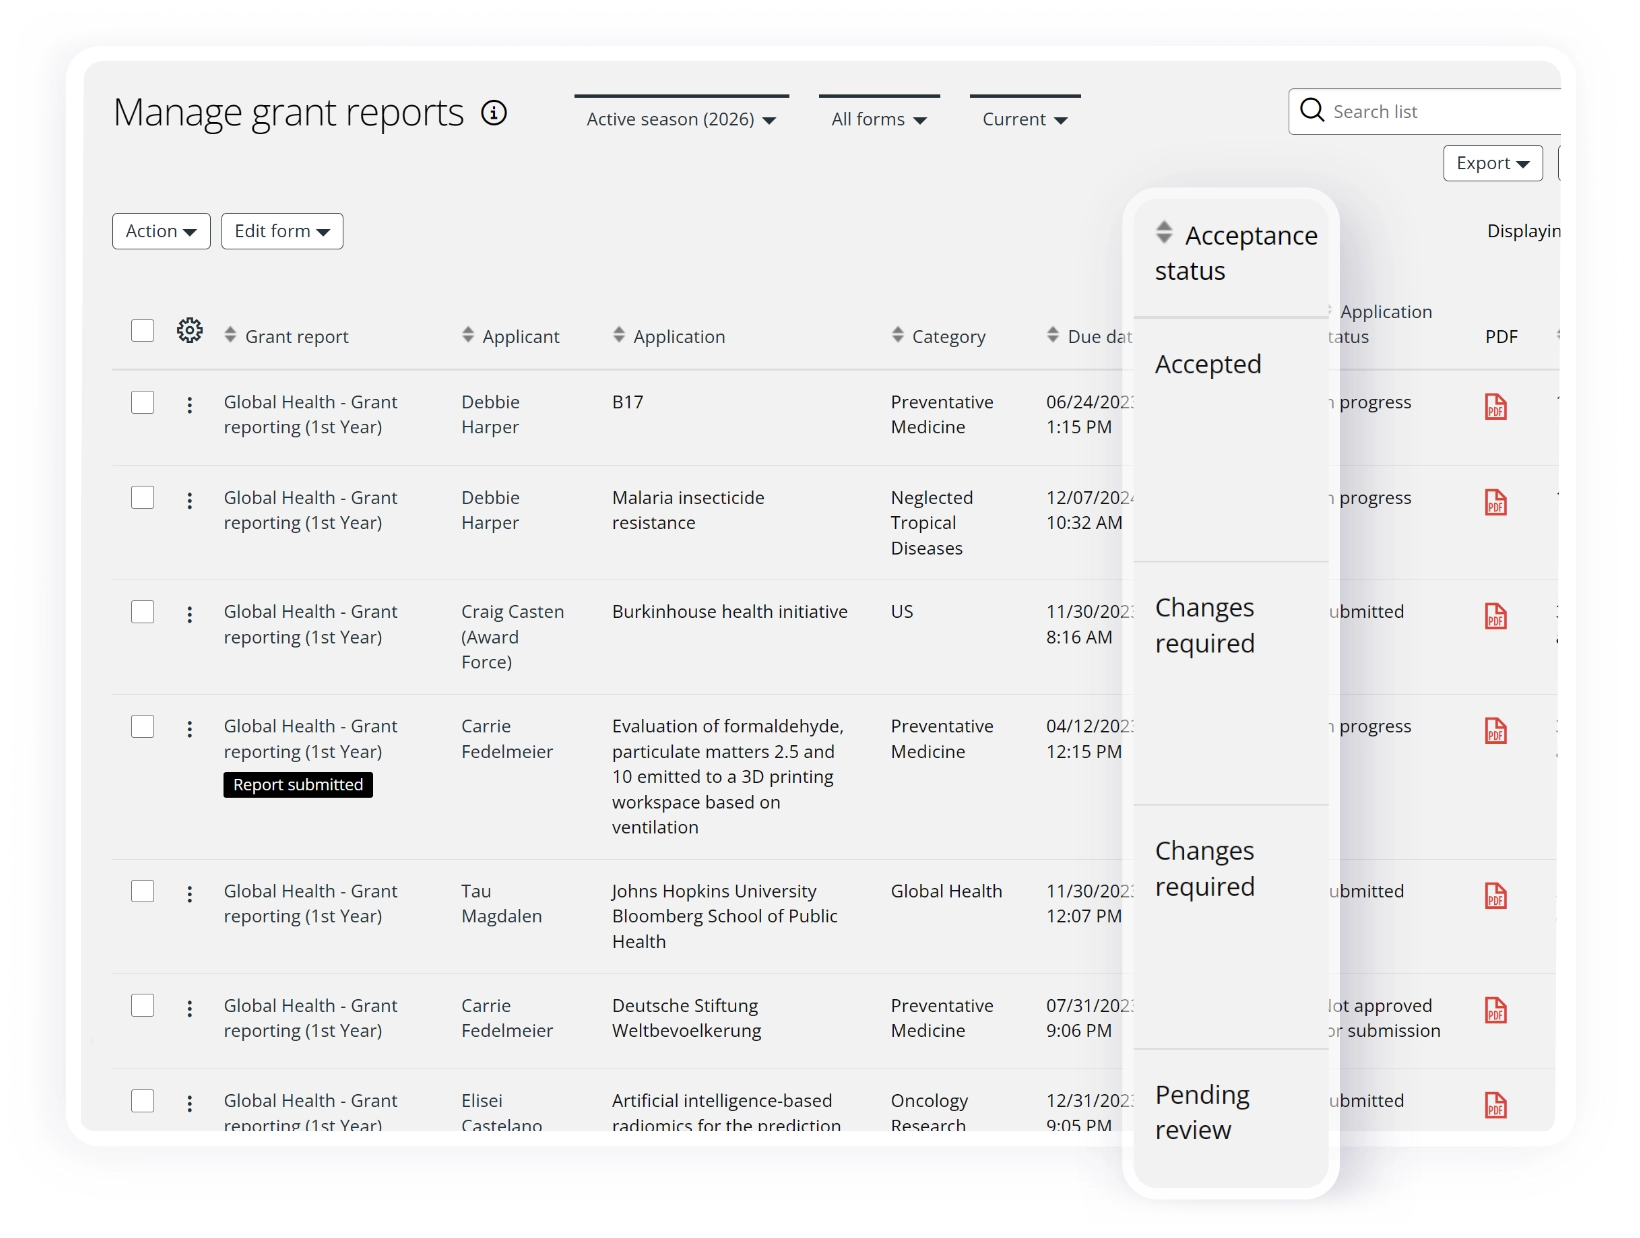Select checkbox for Tau Magdalen's report
The height and width of the screenshot is (1238, 1640).
tap(143, 892)
